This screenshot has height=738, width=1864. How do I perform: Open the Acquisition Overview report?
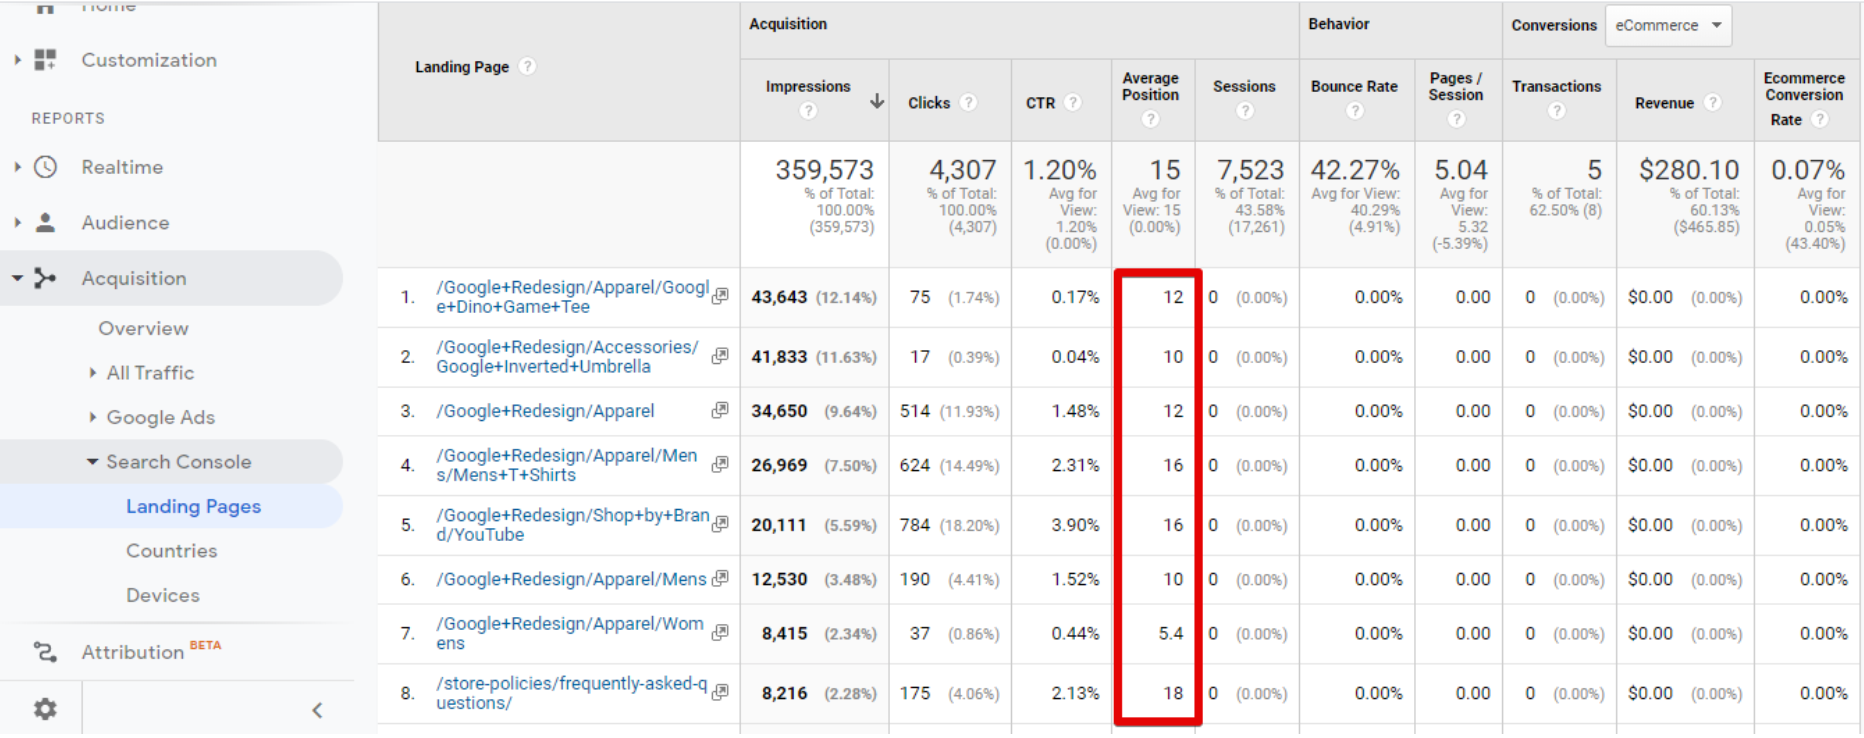pyautogui.click(x=143, y=328)
